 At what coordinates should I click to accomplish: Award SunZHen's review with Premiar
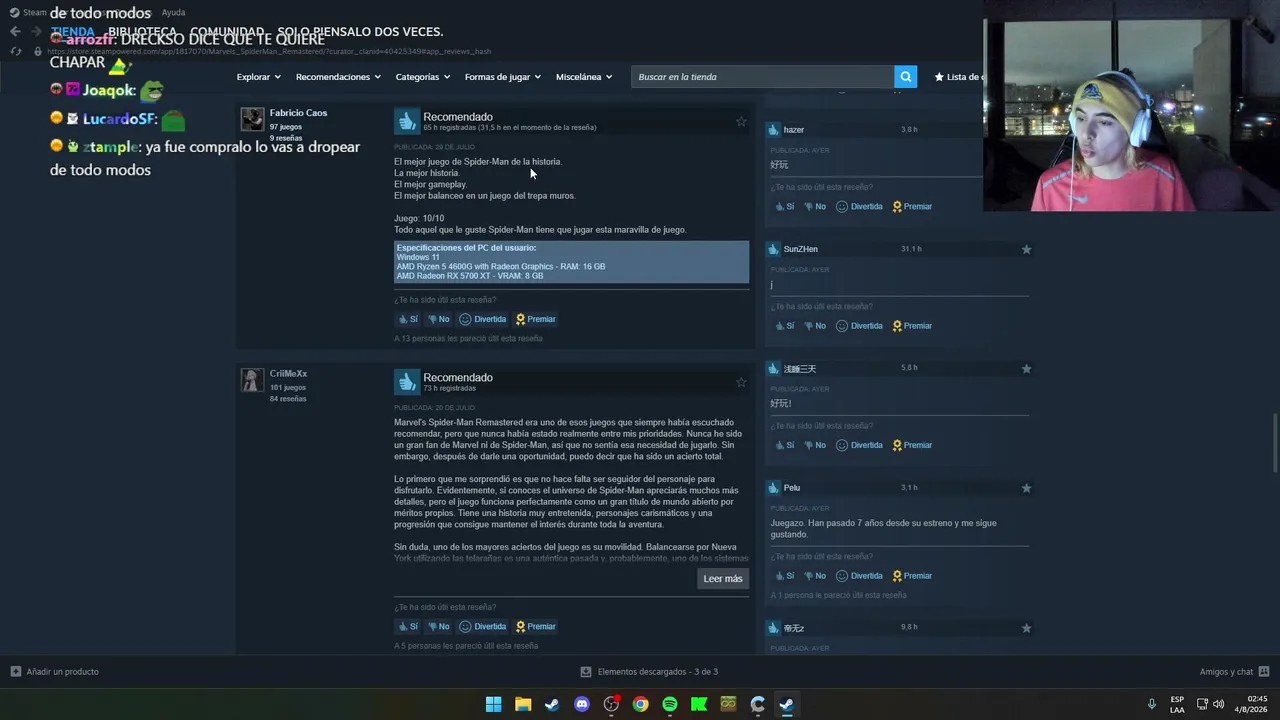tap(912, 326)
